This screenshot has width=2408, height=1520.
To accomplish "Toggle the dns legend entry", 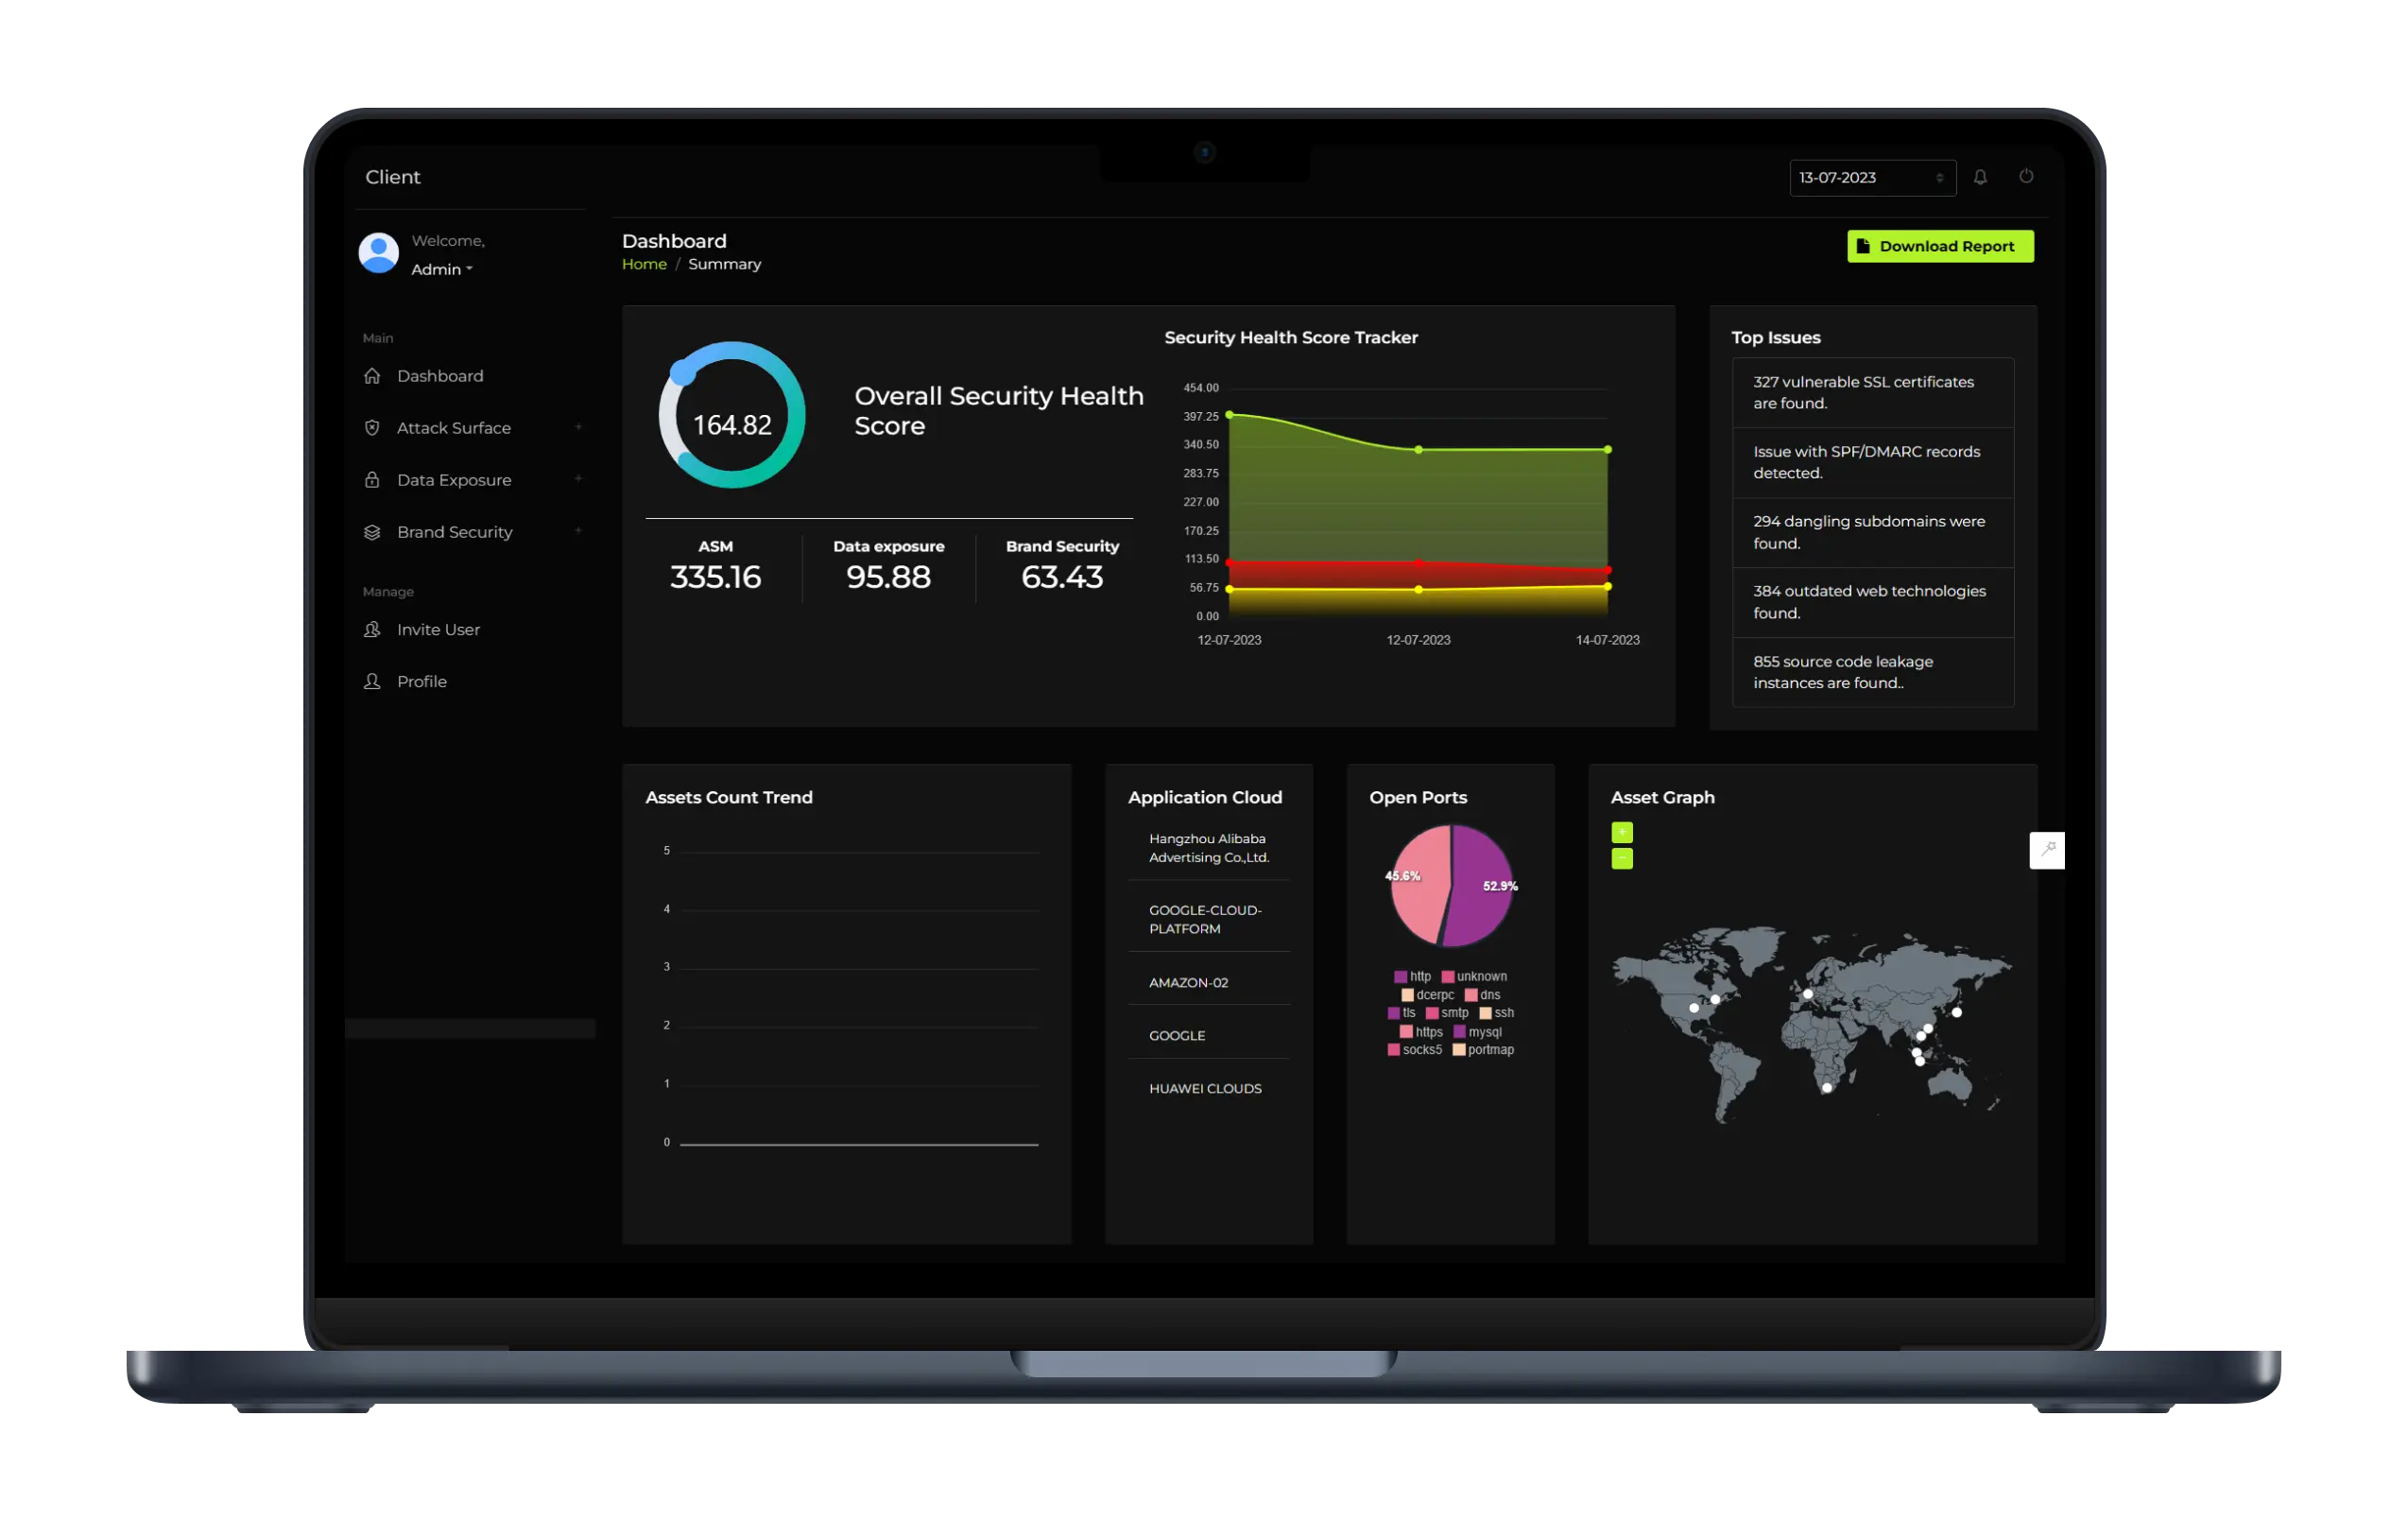I will [1483, 995].
